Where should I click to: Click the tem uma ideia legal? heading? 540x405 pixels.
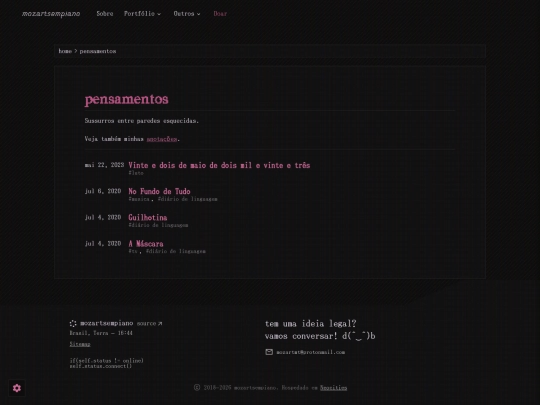(311, 324)
